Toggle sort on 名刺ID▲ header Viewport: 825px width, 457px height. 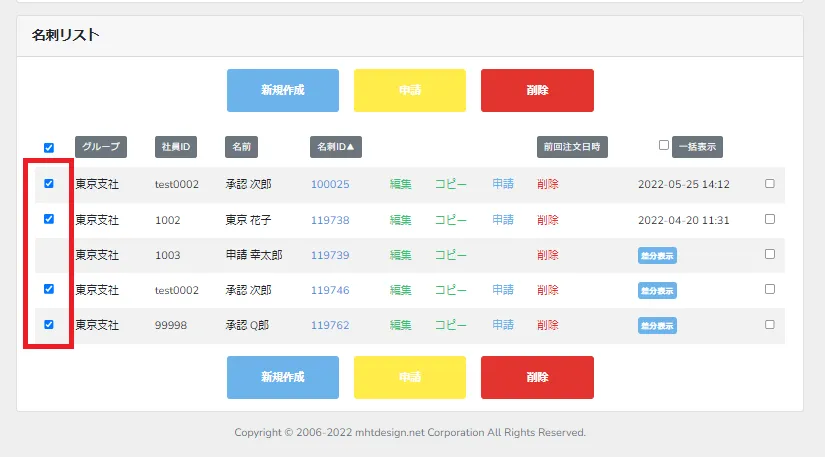click(336, 147)
